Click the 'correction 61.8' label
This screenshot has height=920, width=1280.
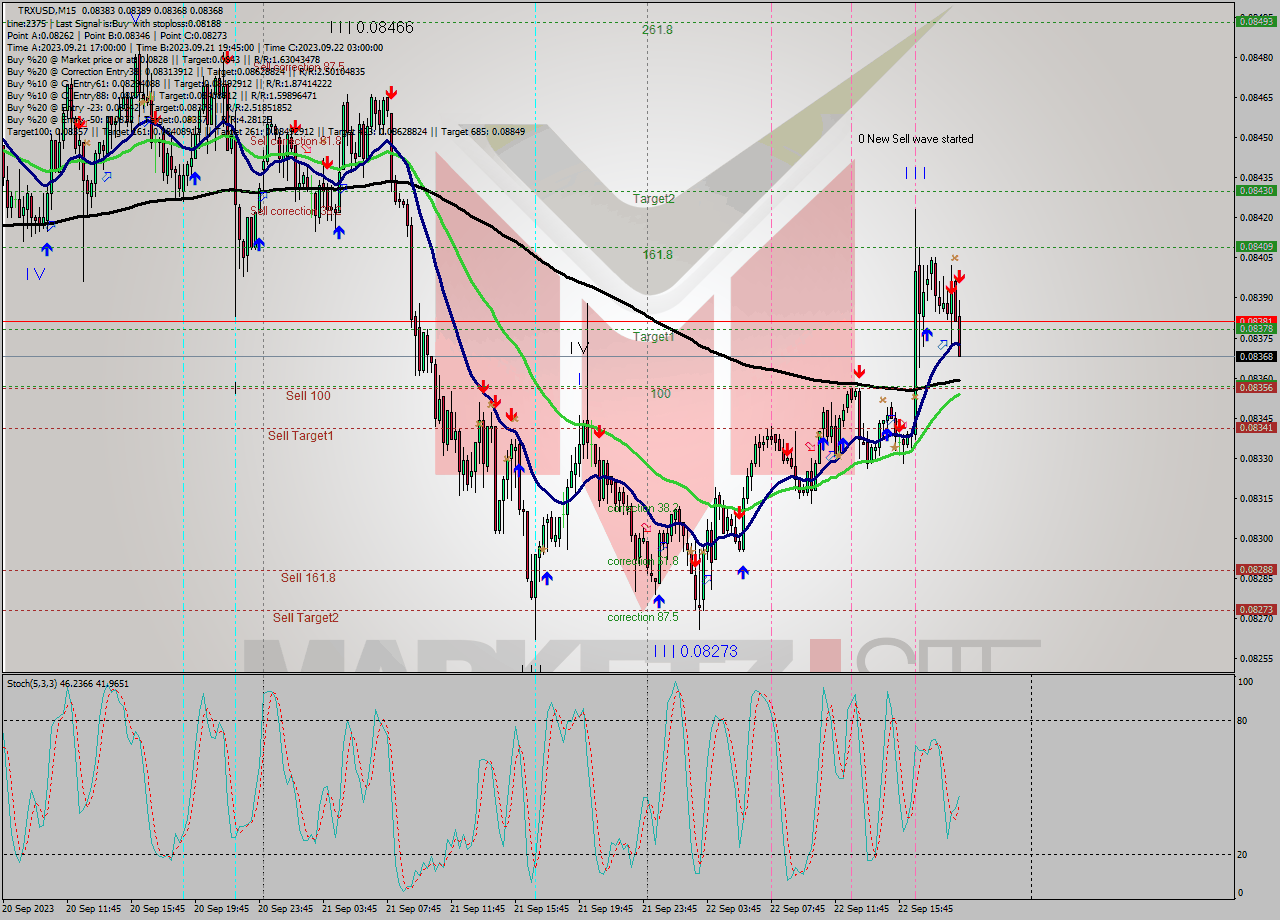643,561
